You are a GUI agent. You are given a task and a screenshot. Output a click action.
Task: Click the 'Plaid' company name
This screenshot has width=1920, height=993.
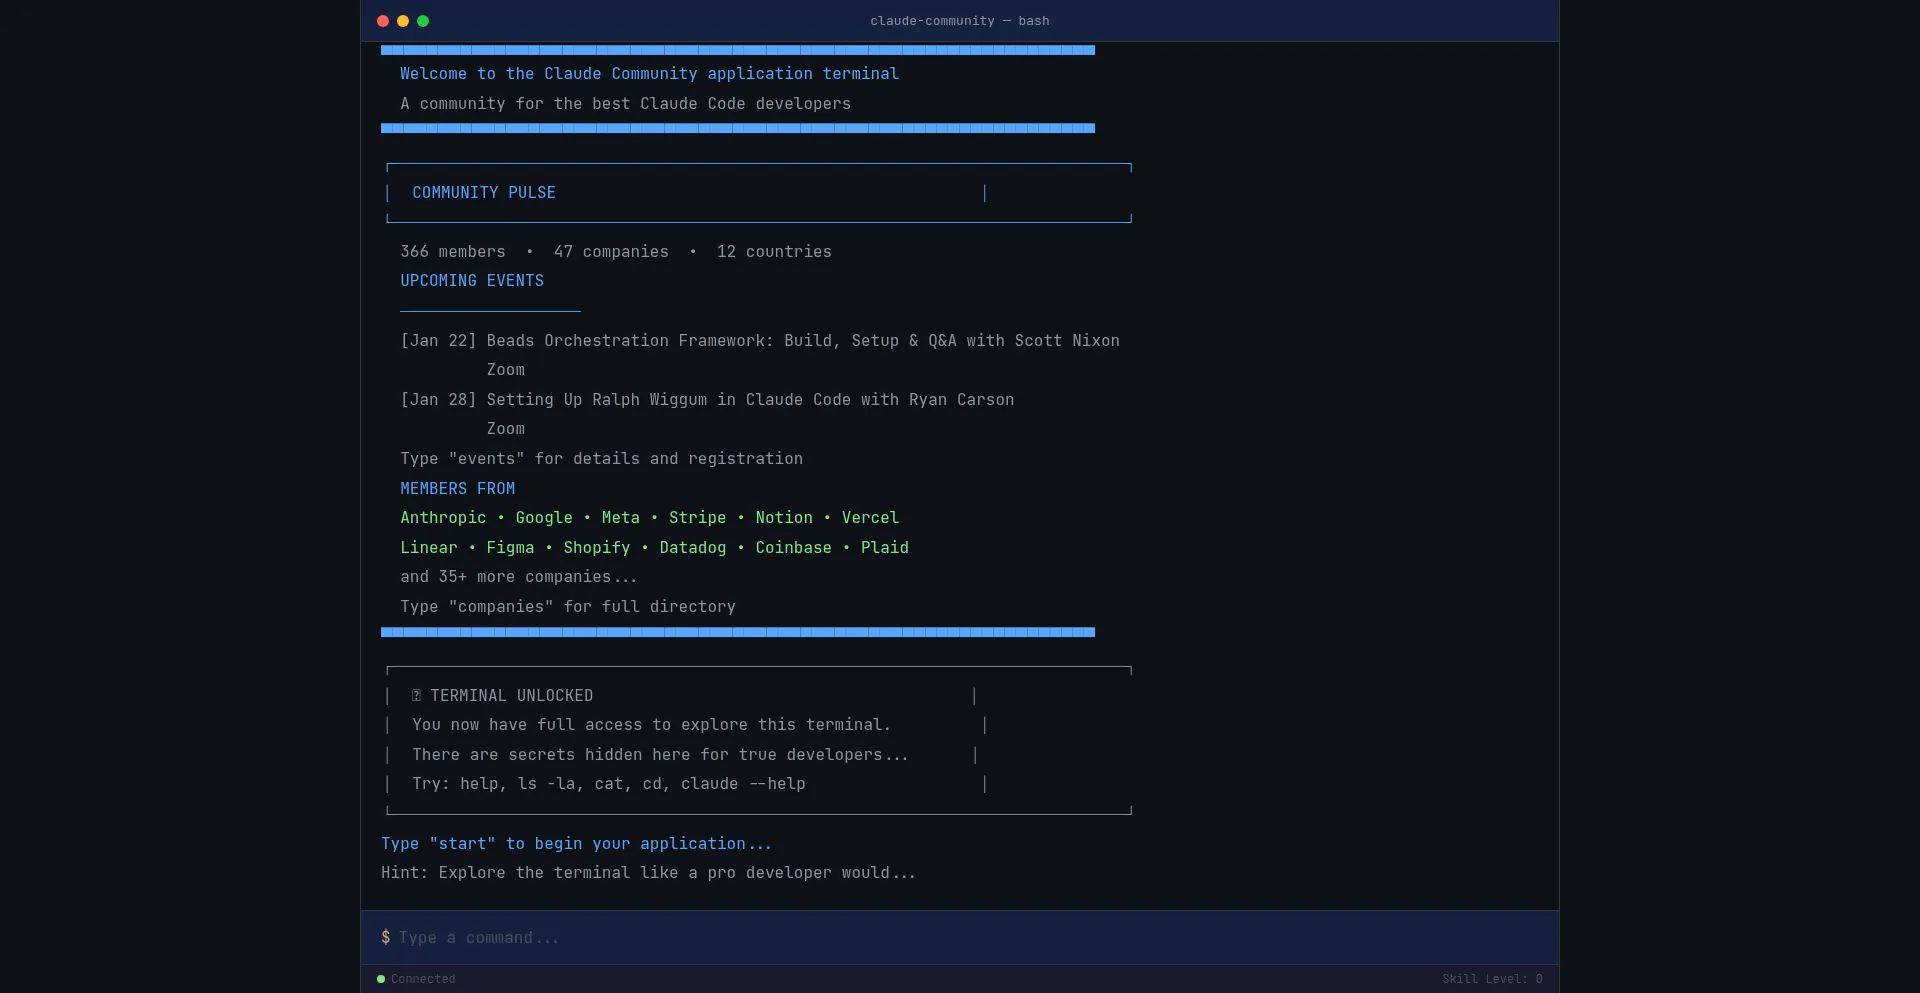pos(885,548)
